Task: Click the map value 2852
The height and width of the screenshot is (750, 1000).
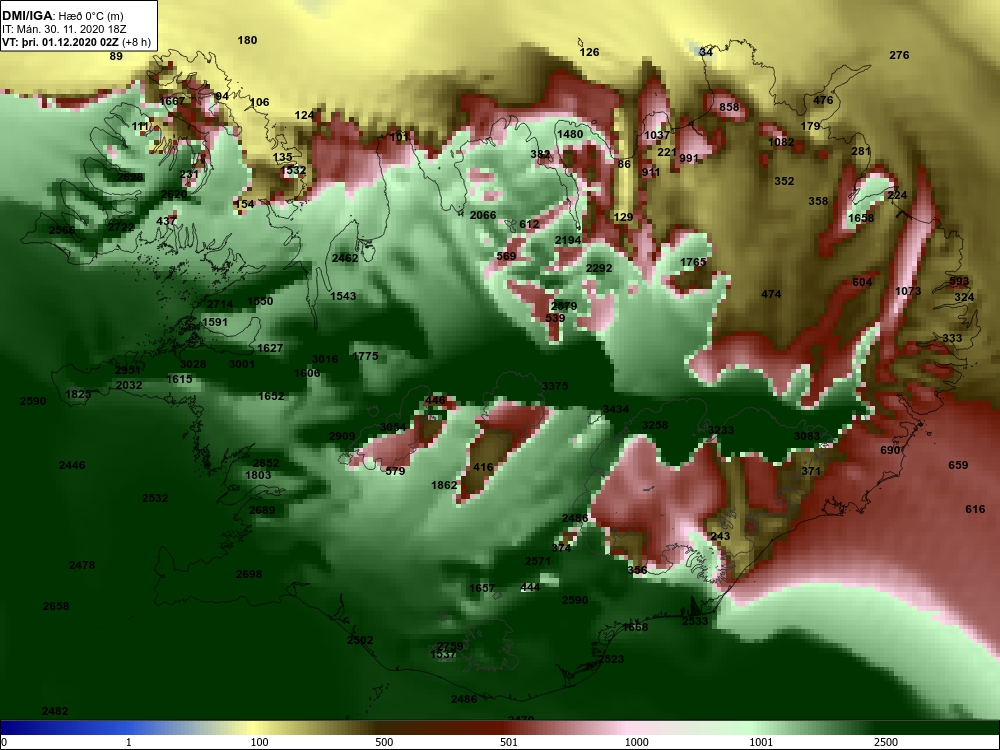Action: coord(266,464)
